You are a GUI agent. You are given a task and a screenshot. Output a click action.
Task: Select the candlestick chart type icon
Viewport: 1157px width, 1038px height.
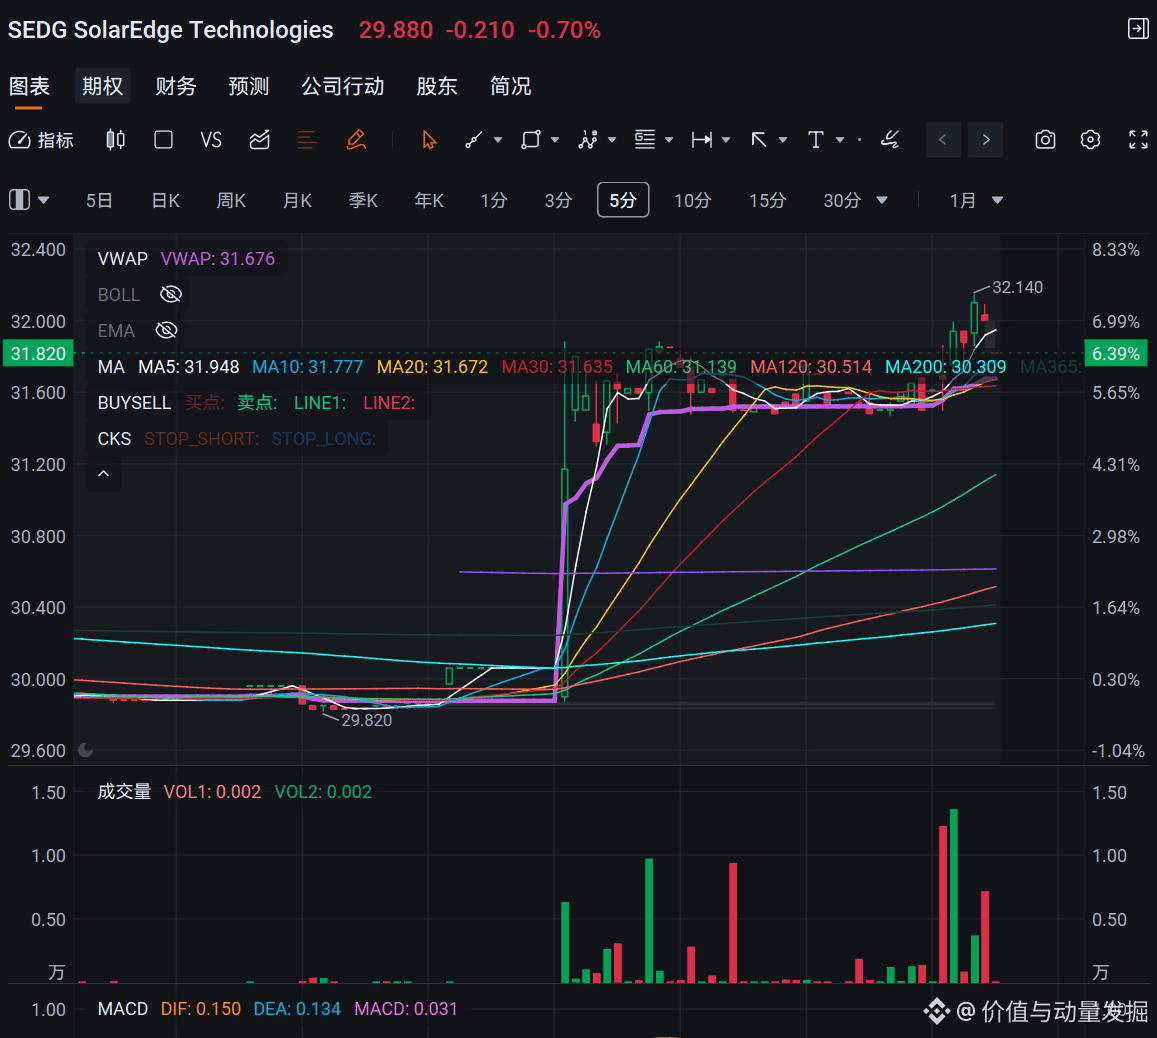coord(115,139)
